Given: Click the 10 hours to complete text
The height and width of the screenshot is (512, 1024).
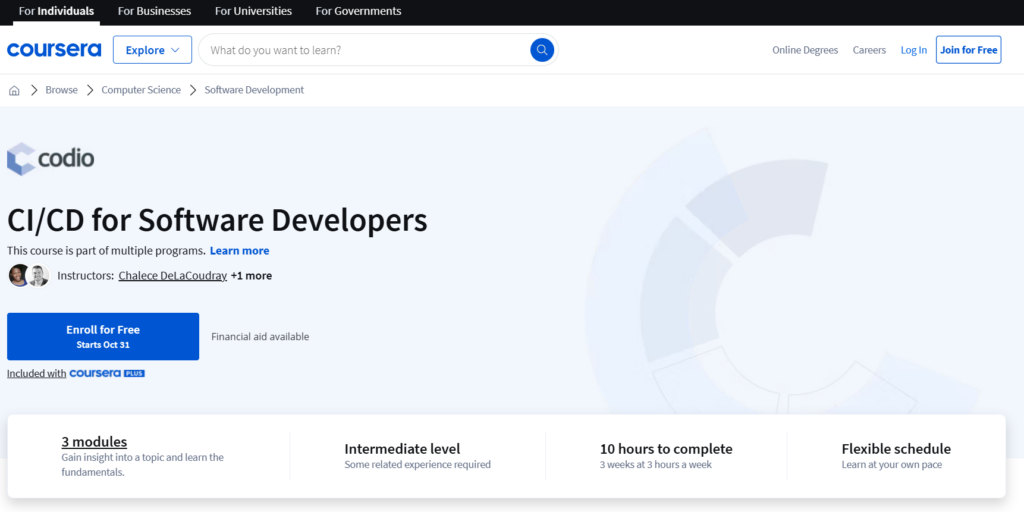Looking at the screenshot, I should pyautogui.click(x=666, y=449).
